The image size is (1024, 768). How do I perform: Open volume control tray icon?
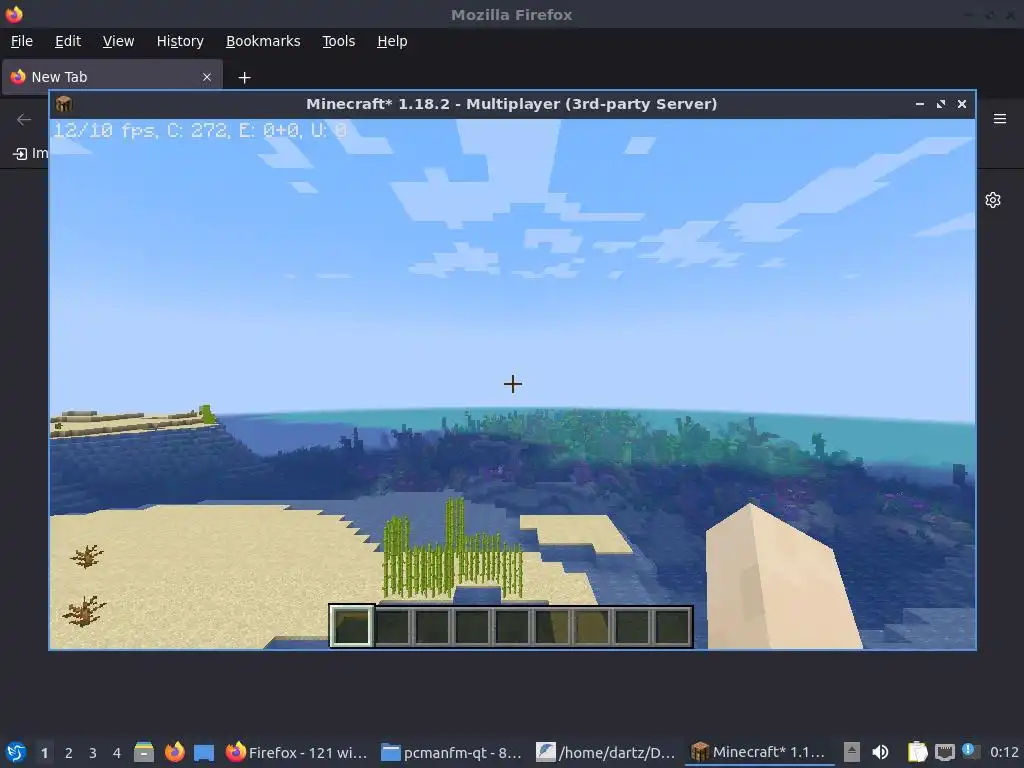click(880, 752)
